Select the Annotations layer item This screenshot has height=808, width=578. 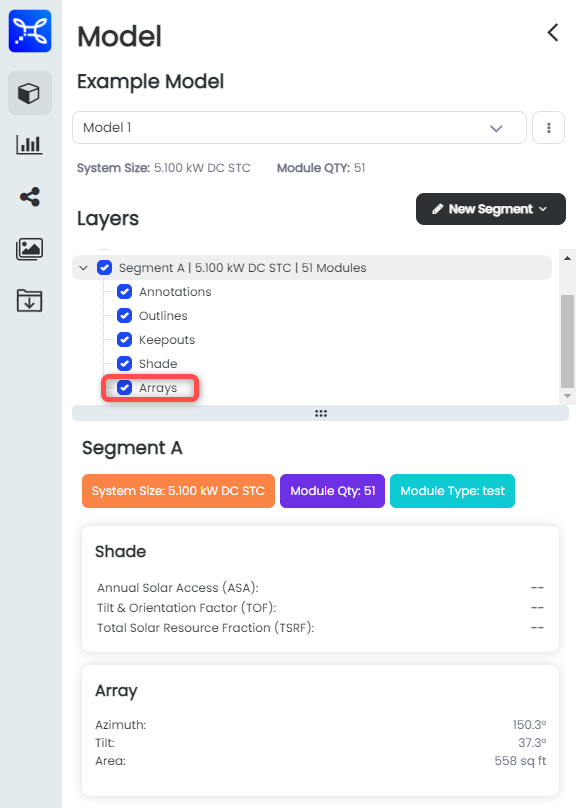(175, 292)
